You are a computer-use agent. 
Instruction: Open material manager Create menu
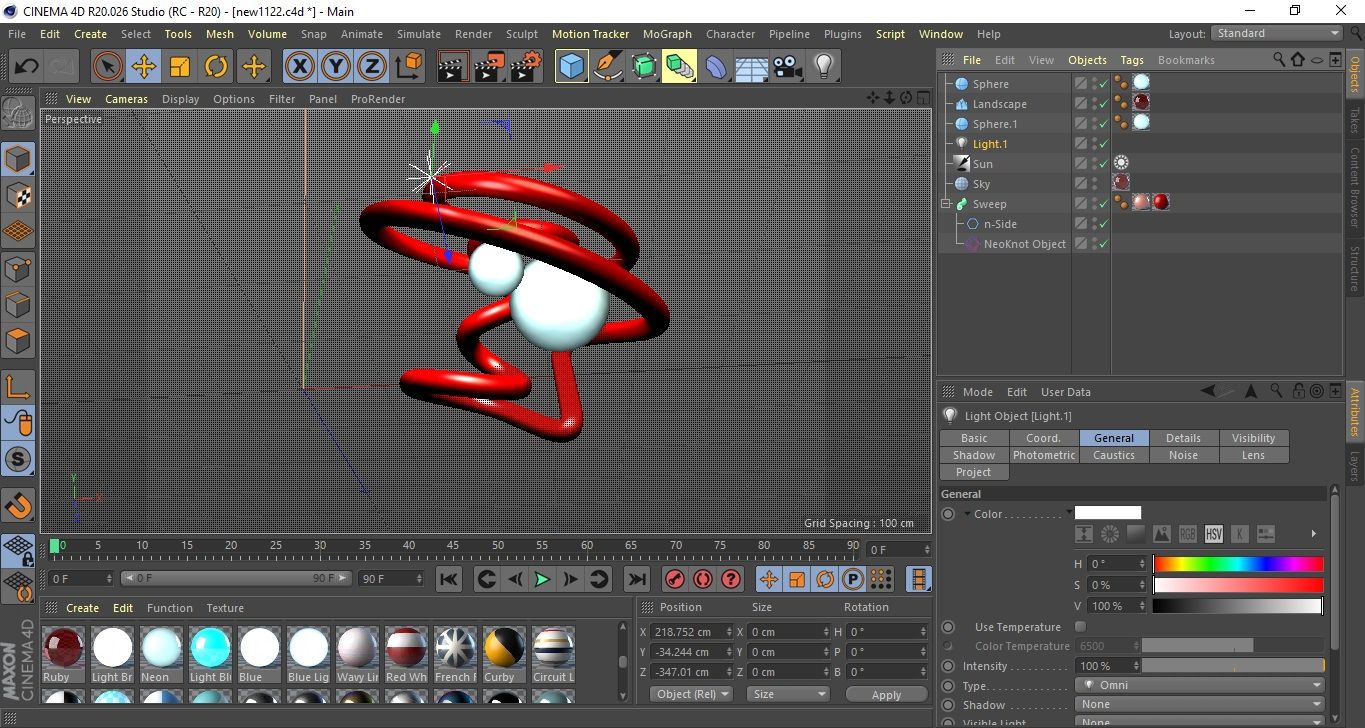coord(83,608)
